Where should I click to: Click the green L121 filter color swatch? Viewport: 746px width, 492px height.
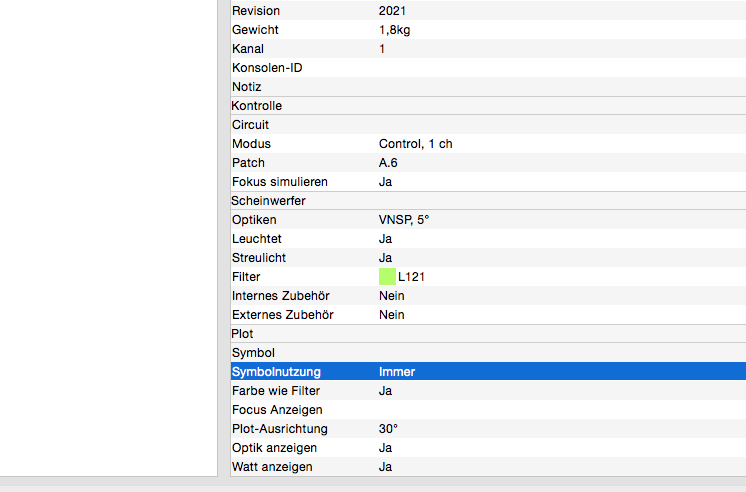tap(387, 276)
